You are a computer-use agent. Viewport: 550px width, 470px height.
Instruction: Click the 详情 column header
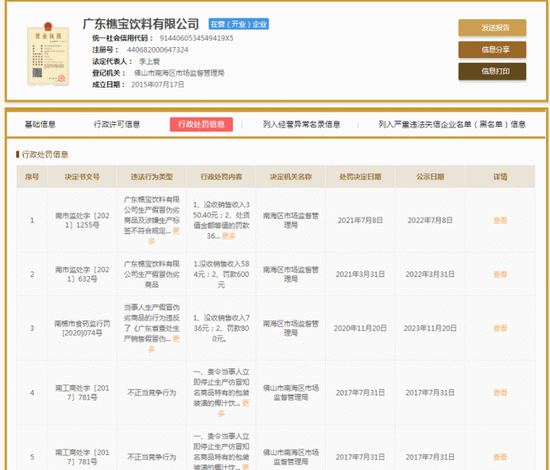point(500,176)
